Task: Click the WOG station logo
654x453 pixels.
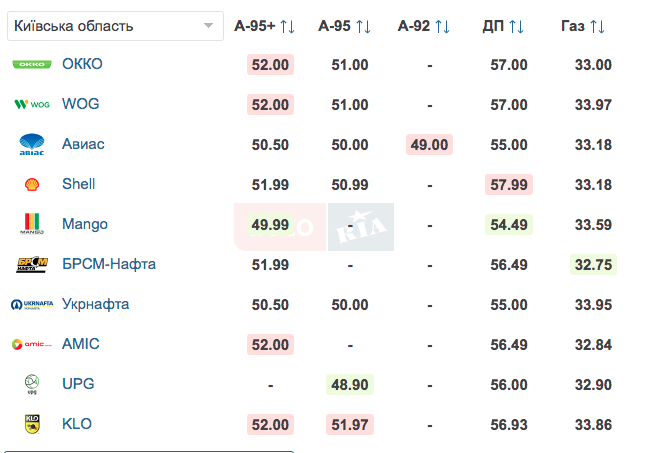Action: pos(31,104)
